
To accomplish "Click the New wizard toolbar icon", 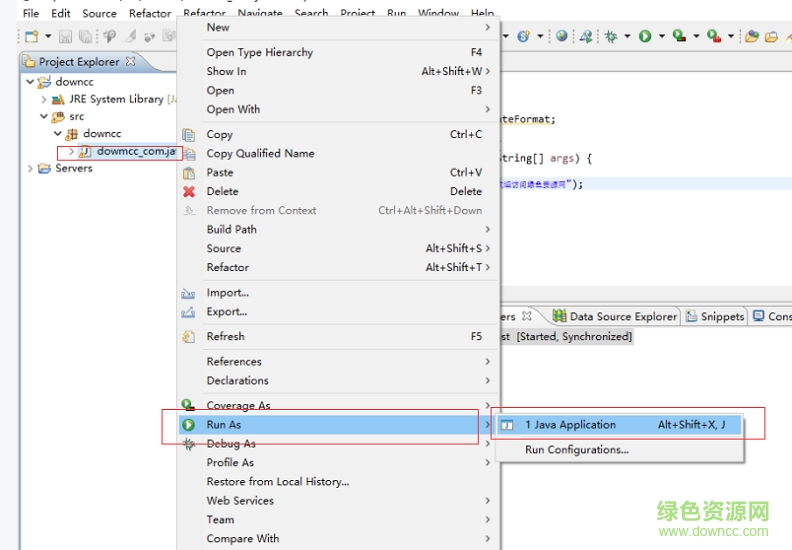I will [31, 36].
